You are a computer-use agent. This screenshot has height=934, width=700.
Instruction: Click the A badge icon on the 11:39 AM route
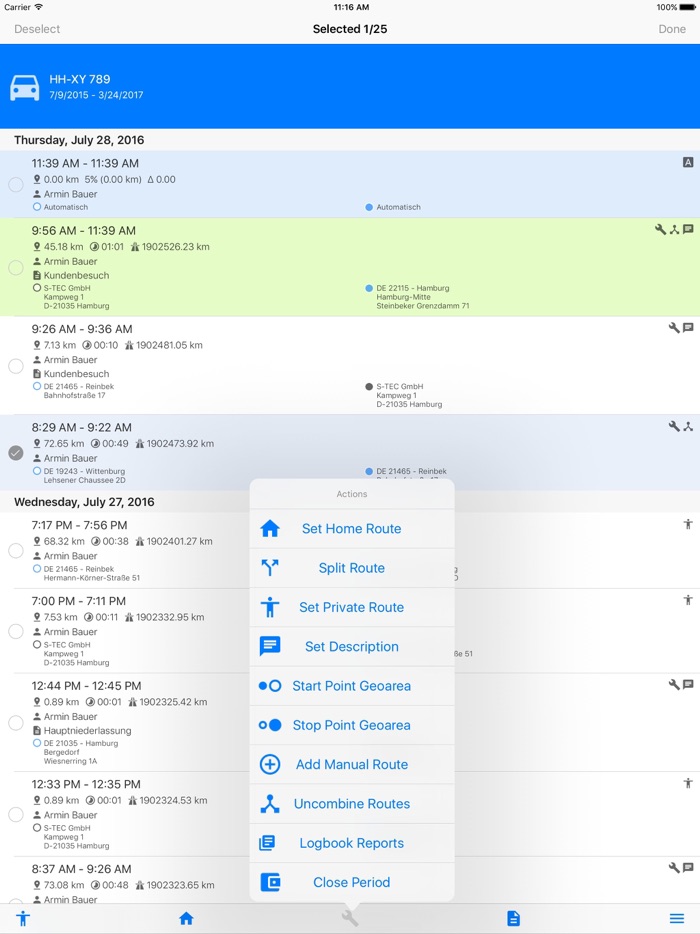[687, 162]
